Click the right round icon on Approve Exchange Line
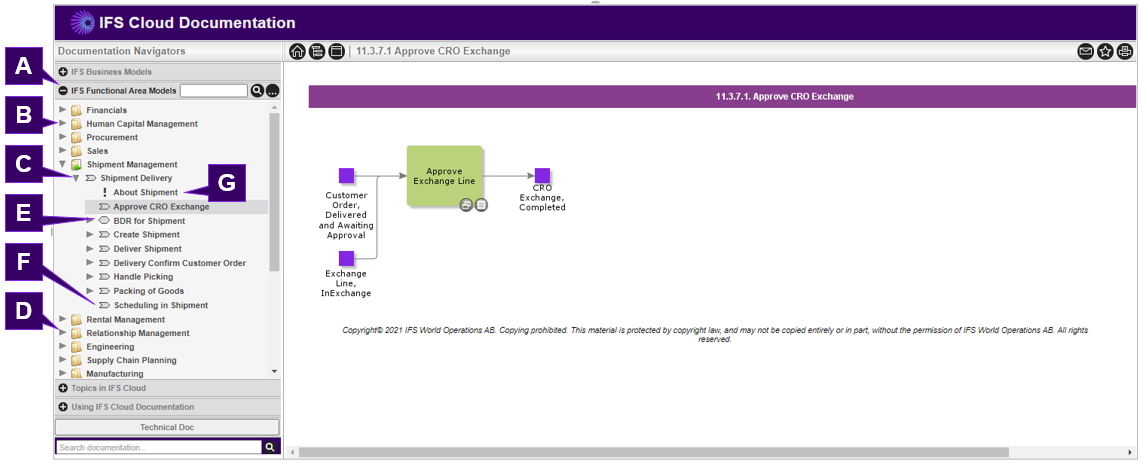The height and width of the screenshot is (465, 1142). click(481, 206)
